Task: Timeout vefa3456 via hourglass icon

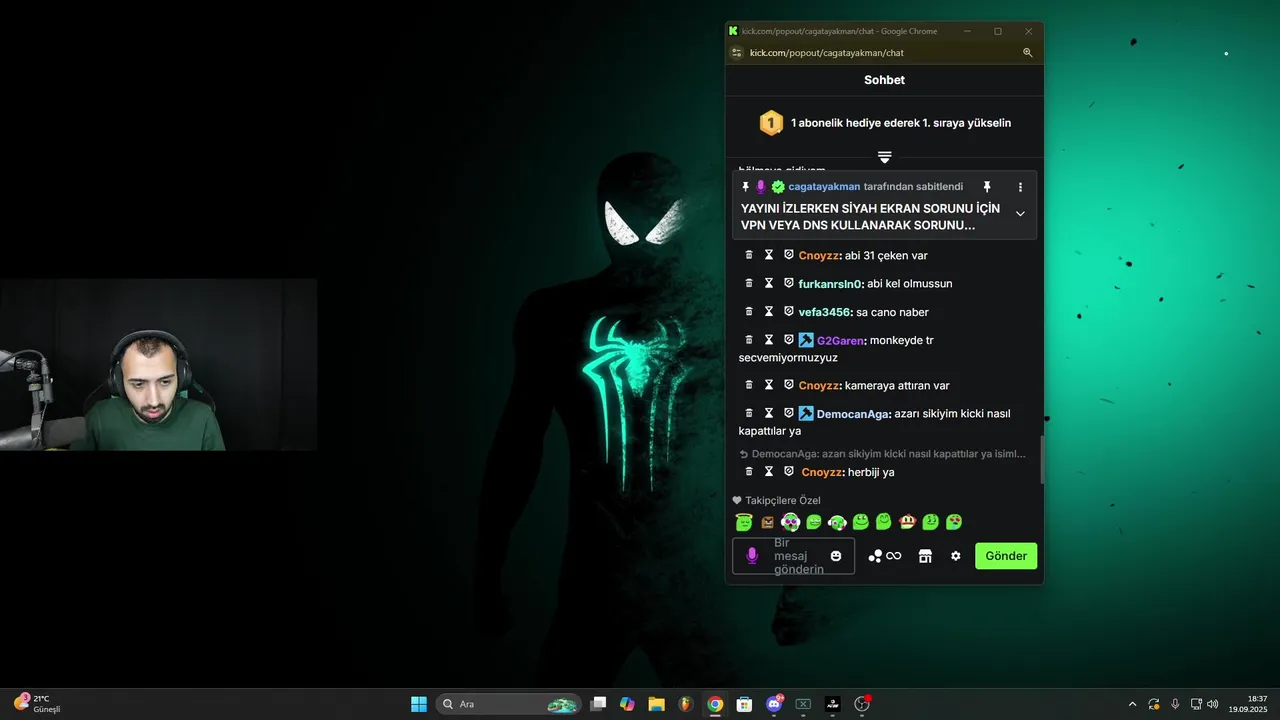Action: (x=769, y=312)
